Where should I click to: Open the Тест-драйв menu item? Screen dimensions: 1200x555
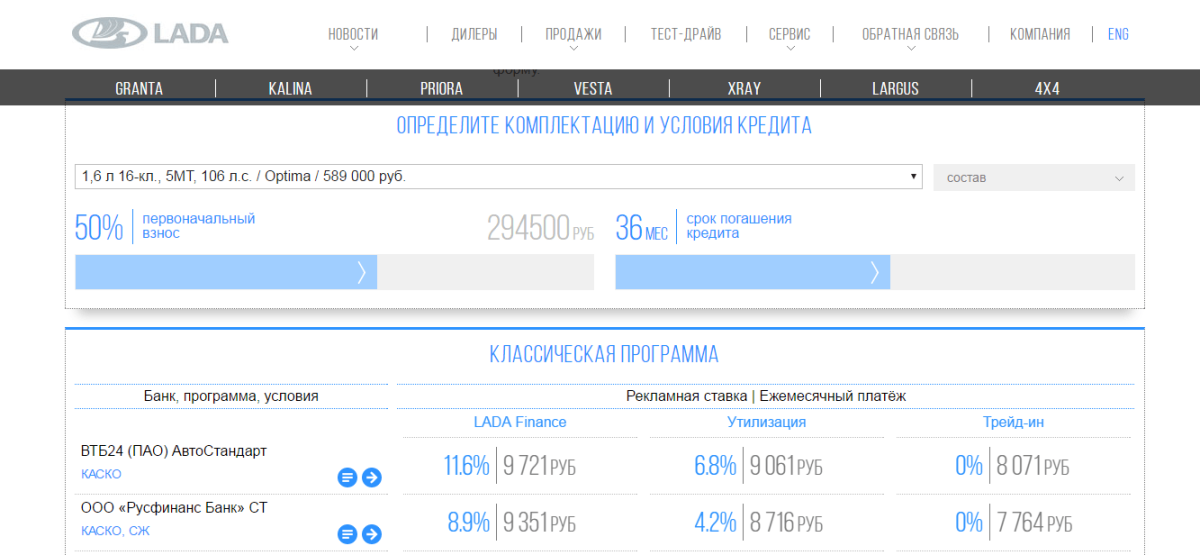685,34
